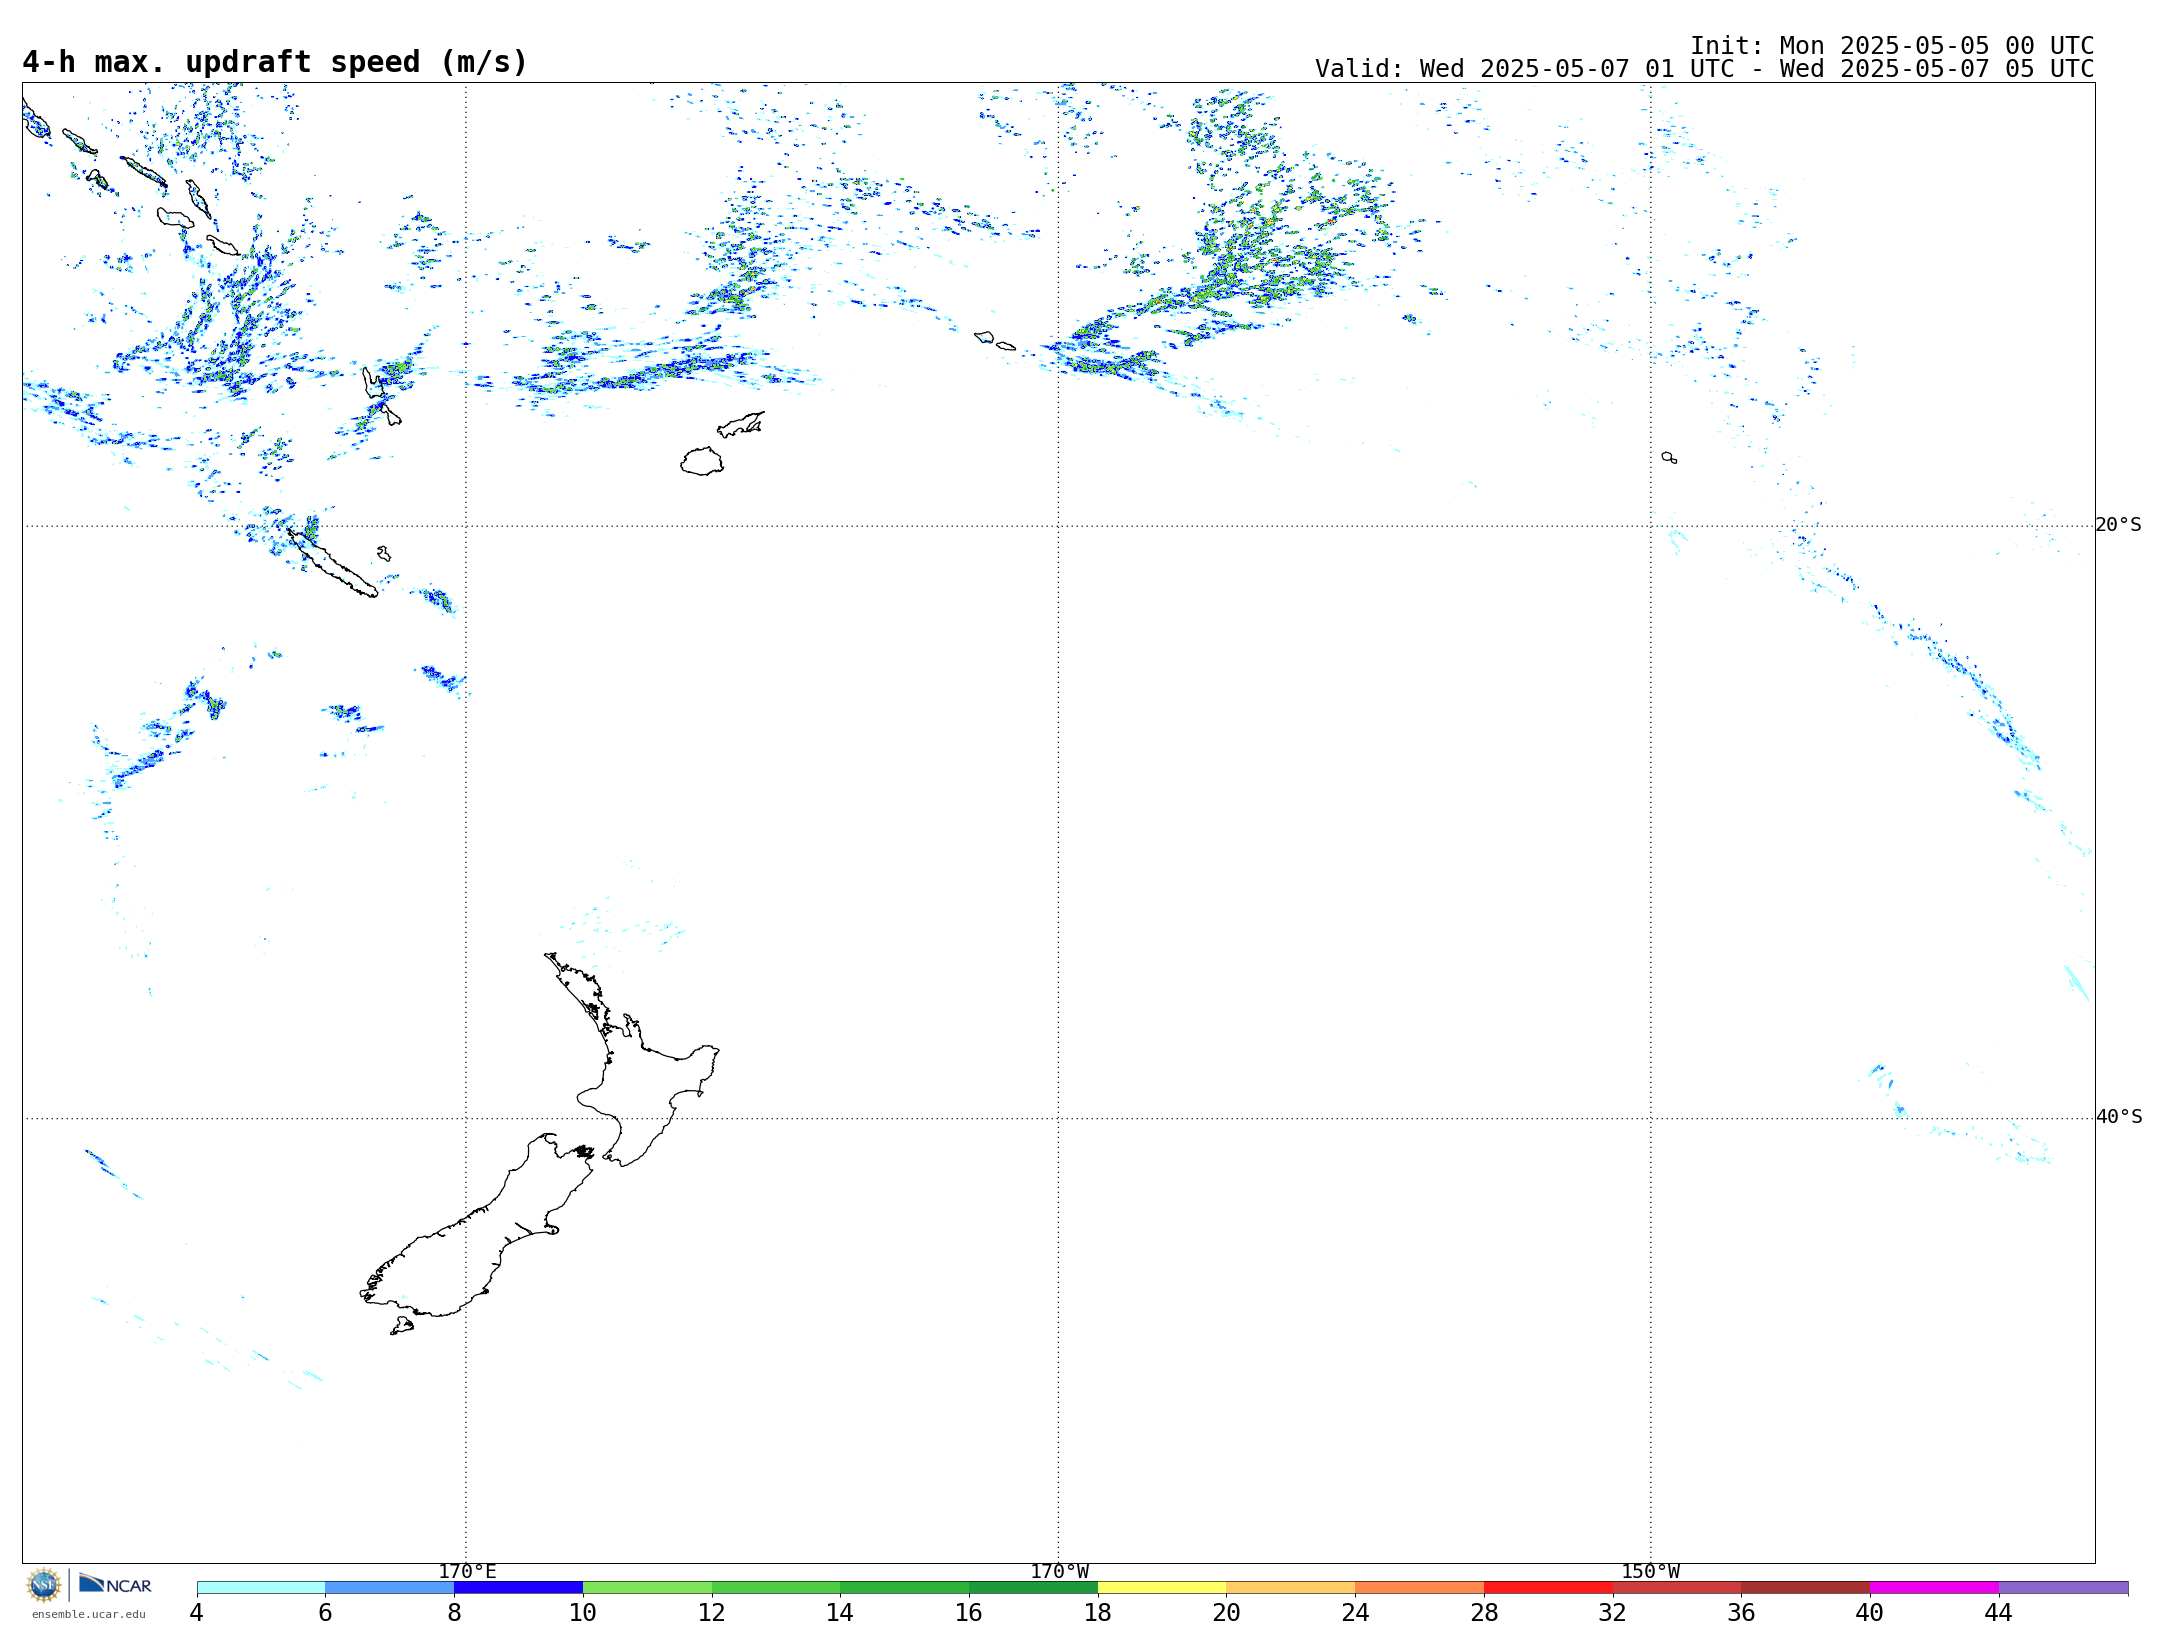Click the ensemble.ucar.edu text
Viewport: 2160px width, 1626px height.
[x=89, y=1614]
